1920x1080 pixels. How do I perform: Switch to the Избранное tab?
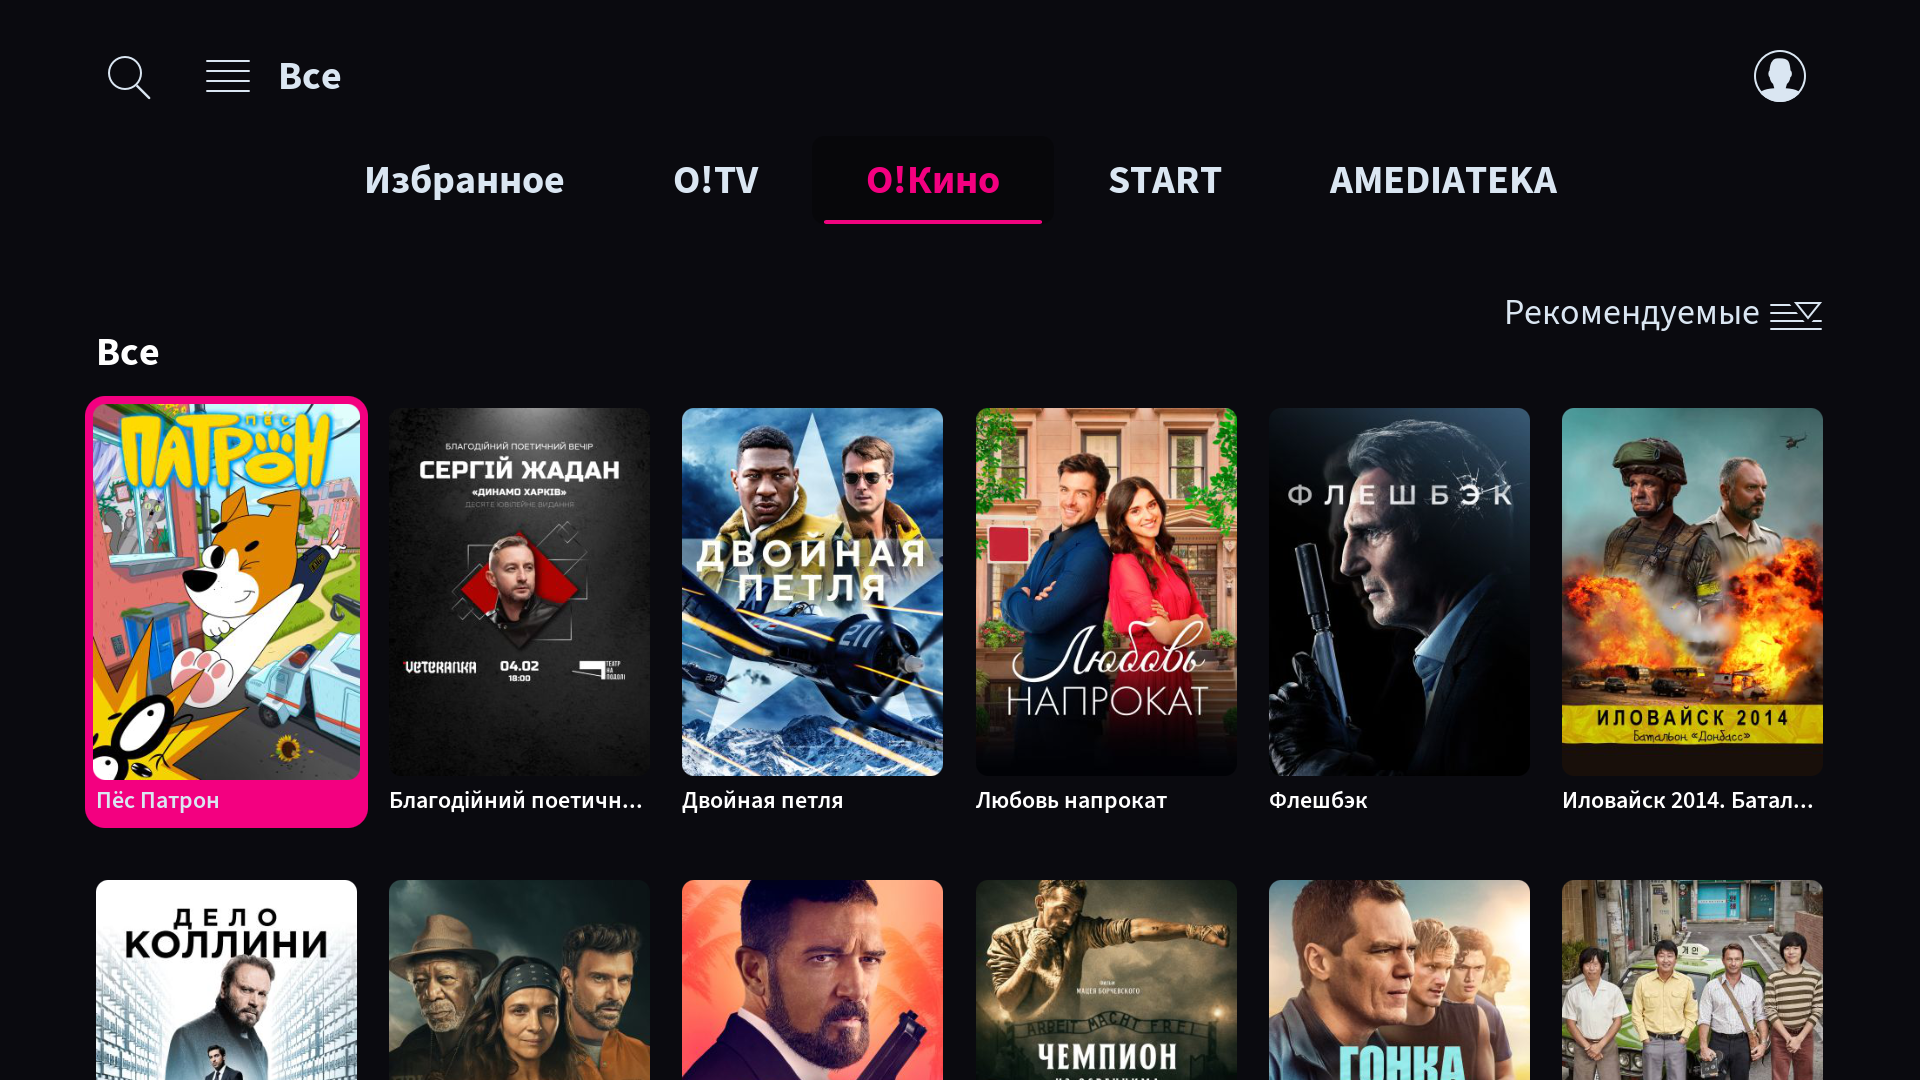[464, 180]
